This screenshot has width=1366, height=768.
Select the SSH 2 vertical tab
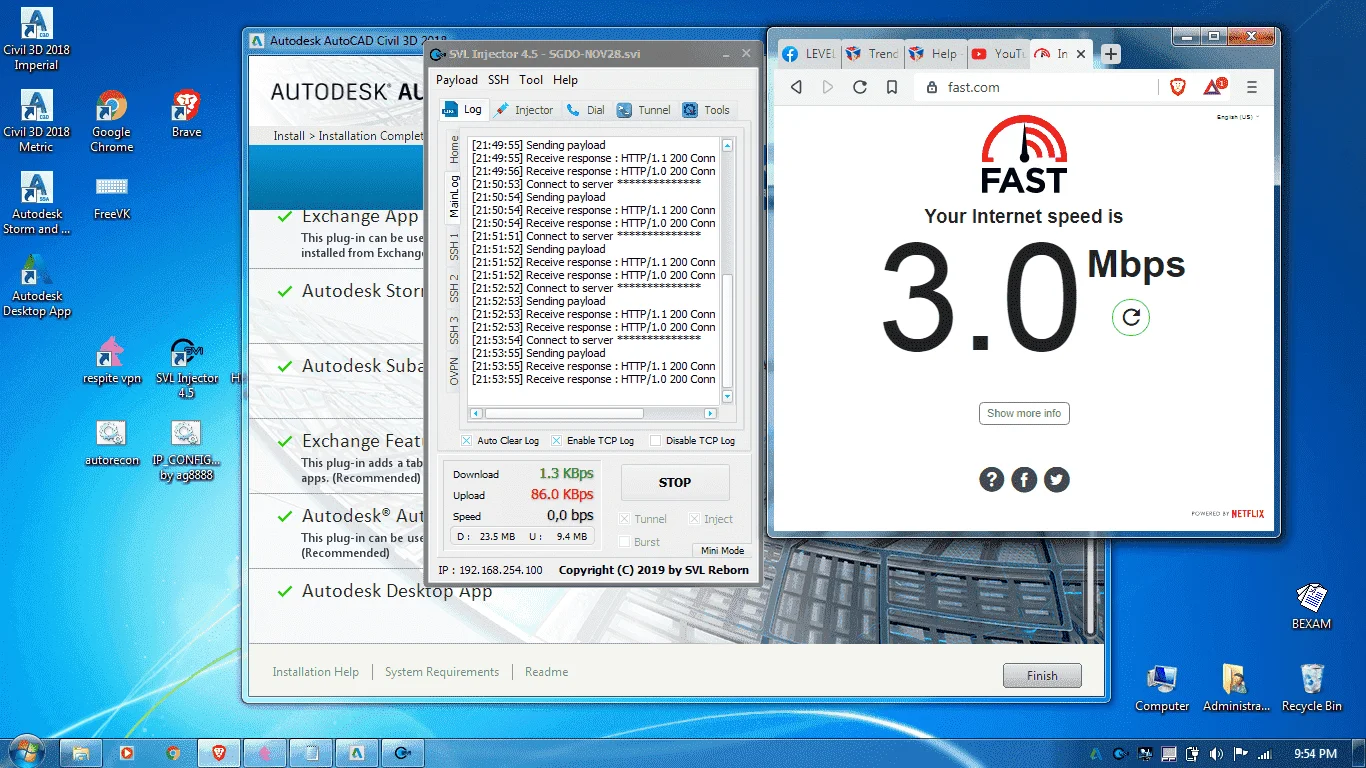tap(454, 287)
